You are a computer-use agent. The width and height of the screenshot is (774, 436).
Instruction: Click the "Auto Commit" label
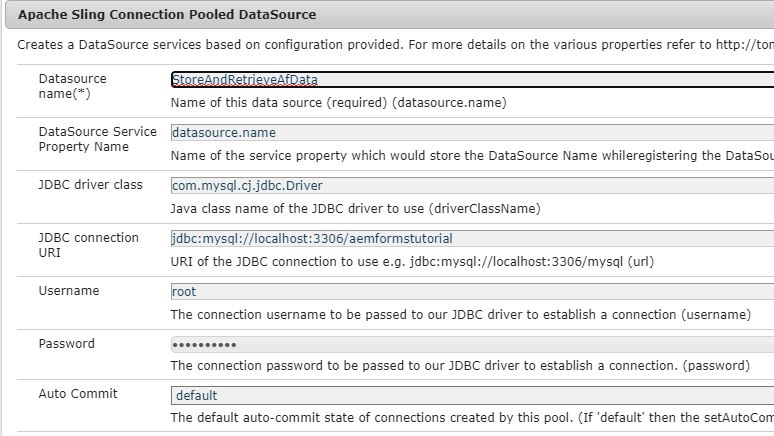click(78, 394)
